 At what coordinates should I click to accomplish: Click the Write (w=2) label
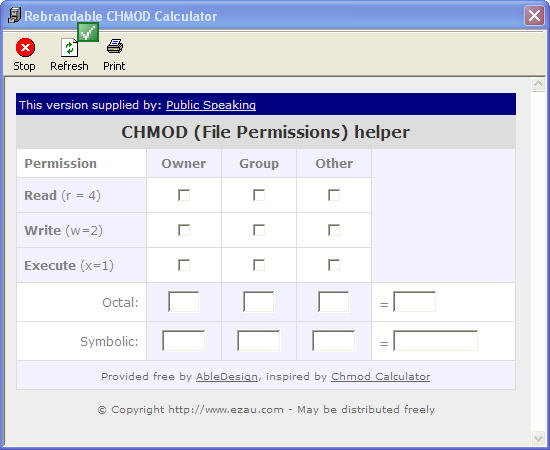tap(63, 230)
